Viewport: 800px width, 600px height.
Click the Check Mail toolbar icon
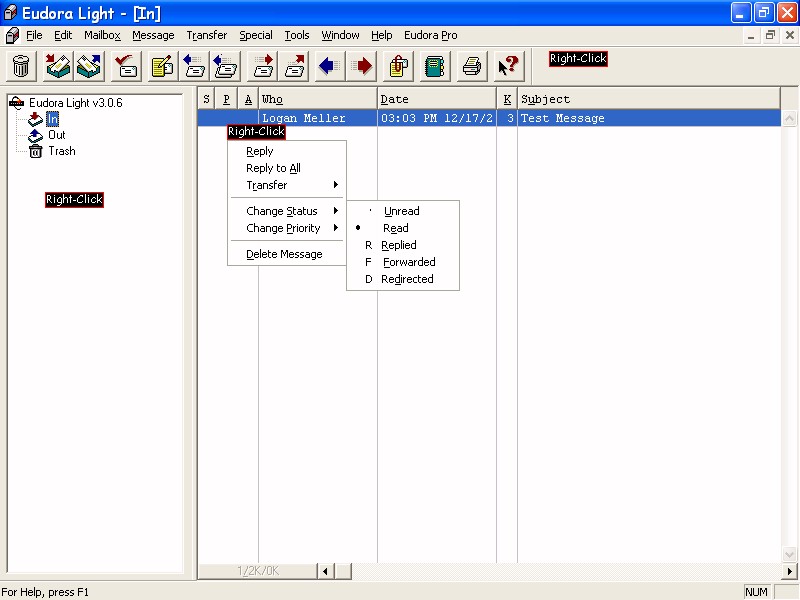pos(126,66)
